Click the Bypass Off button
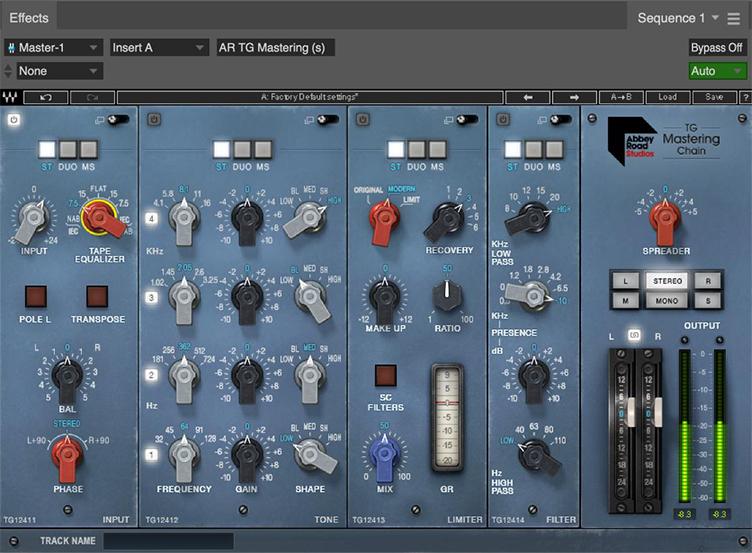The image size is (752, 553). (x=717, y=47)
